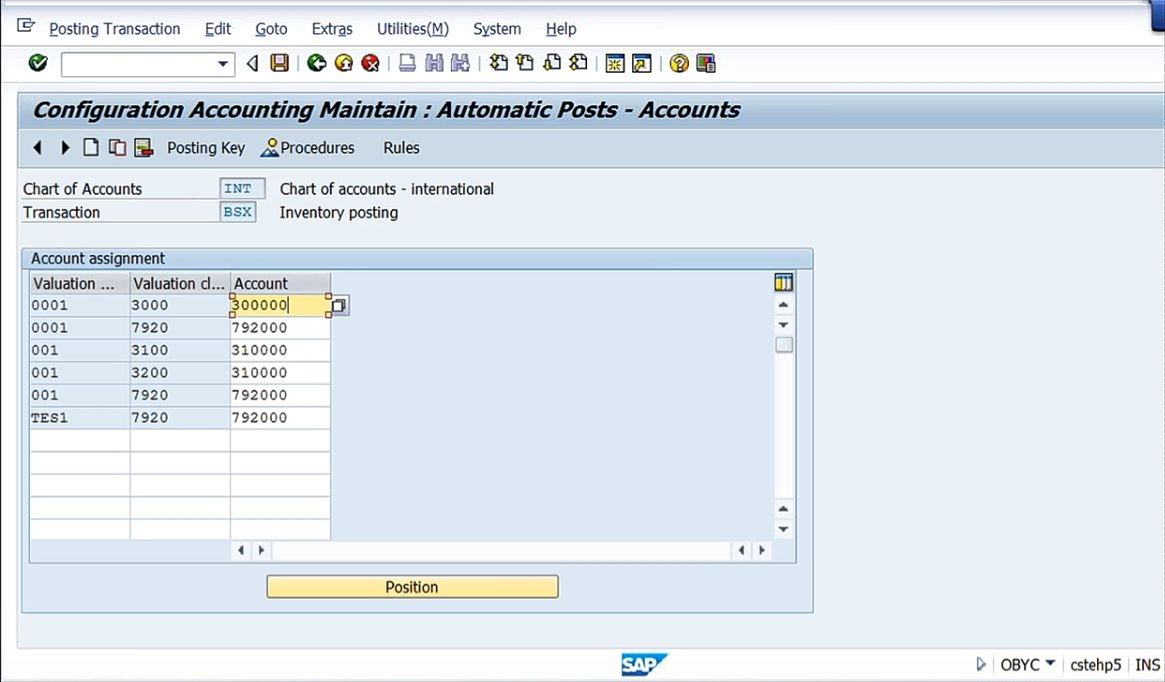Click the Find binoculars icon
This screenshot has height=682, width=1165.
434,63
